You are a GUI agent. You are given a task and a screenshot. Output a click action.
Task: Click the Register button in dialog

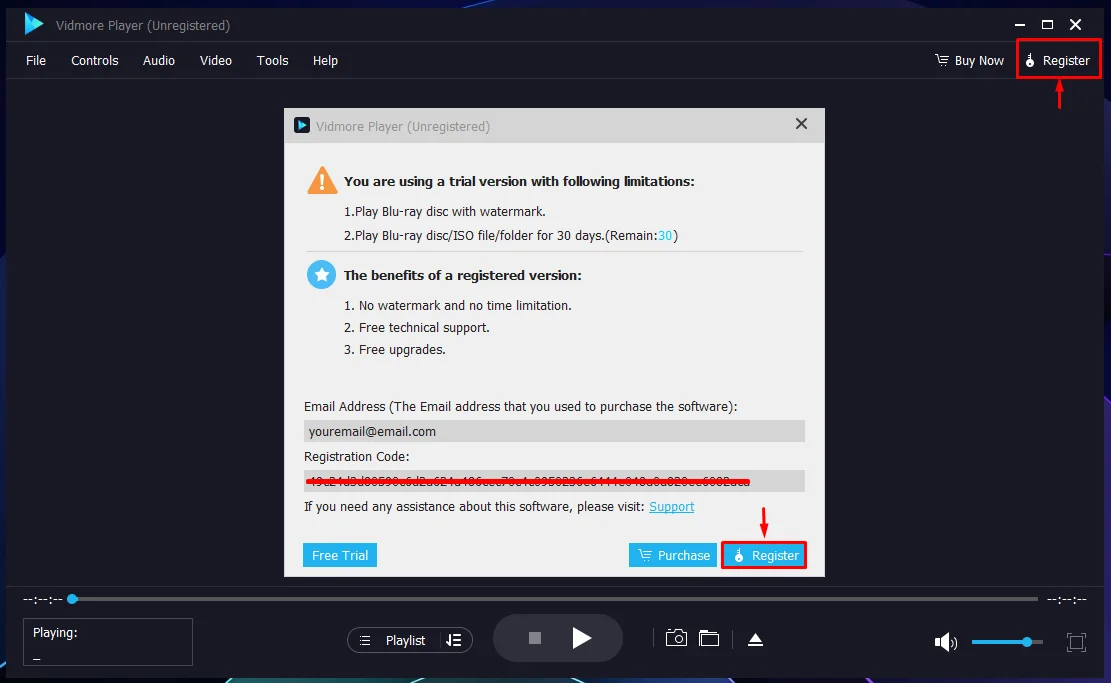click(764, 555)
